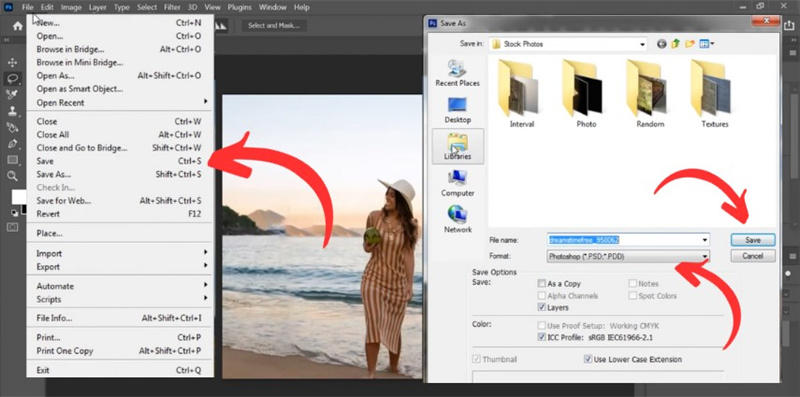Screen dimensions: 800x397
Task: Click the File name text field
Action: (623, 240)
